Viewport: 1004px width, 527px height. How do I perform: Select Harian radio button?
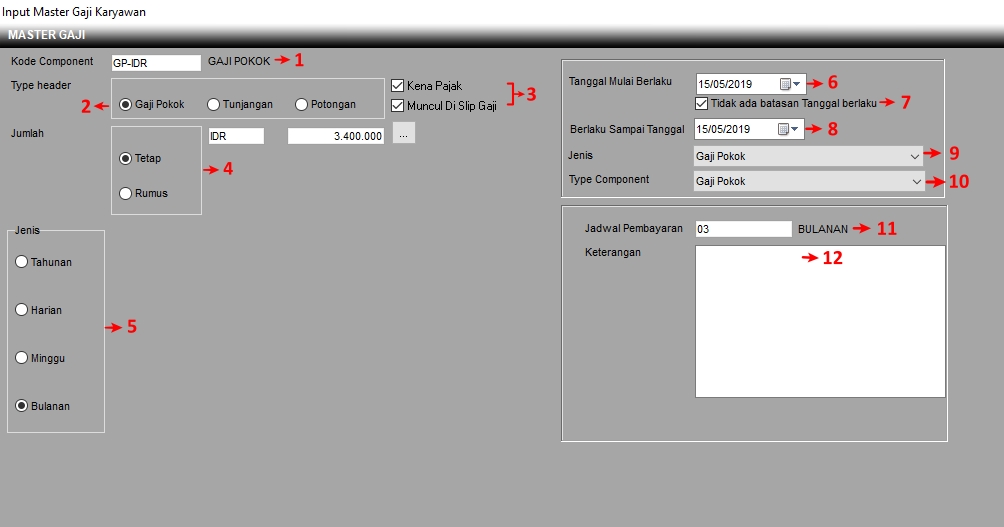[22, 310]
